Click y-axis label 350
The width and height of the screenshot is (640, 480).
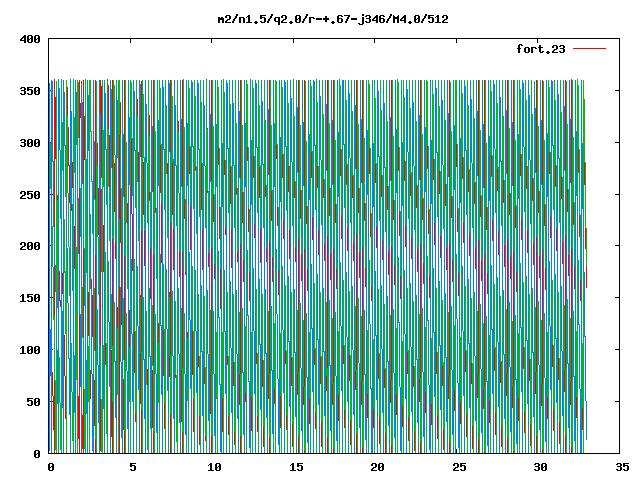click(x=30, y=91)
